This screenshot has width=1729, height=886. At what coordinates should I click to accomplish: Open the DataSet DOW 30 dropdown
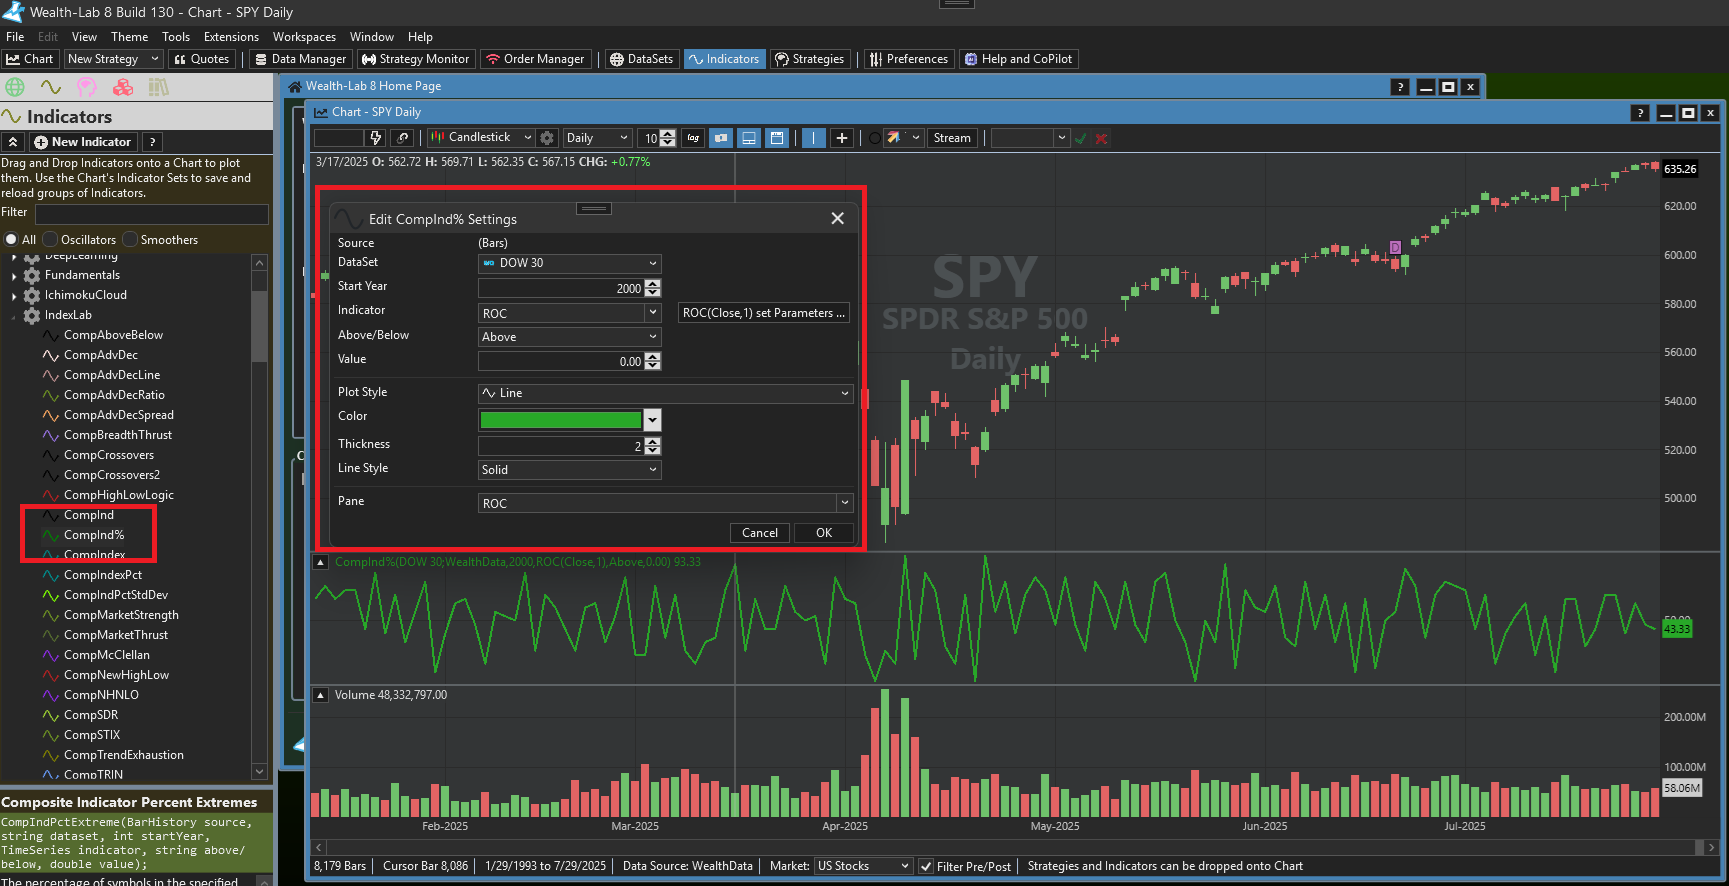(x=570, y=263)
